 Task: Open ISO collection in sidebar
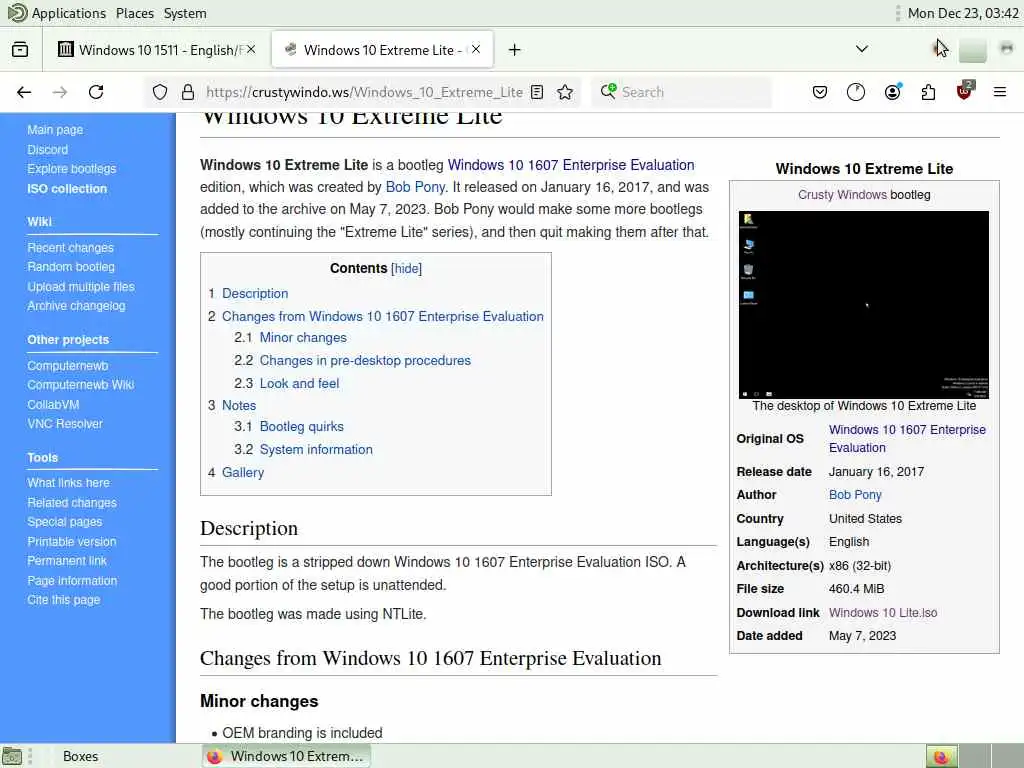[x=67, y=189]
